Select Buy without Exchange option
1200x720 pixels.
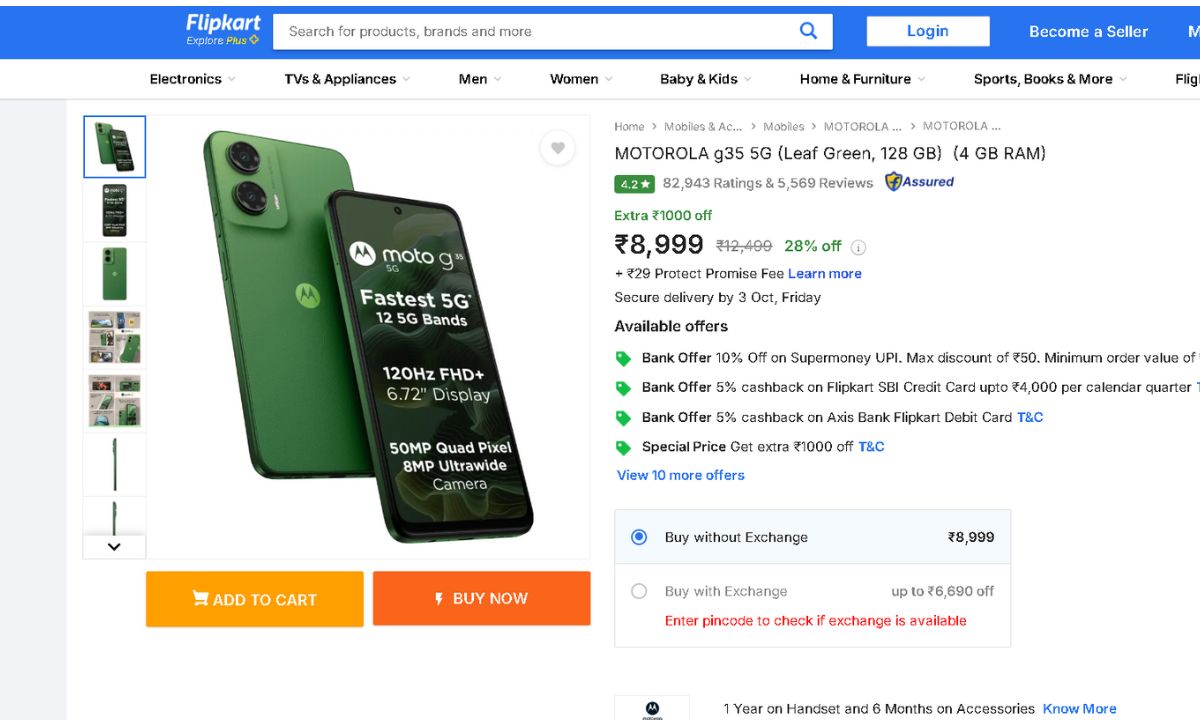click(x=639, y=537)
